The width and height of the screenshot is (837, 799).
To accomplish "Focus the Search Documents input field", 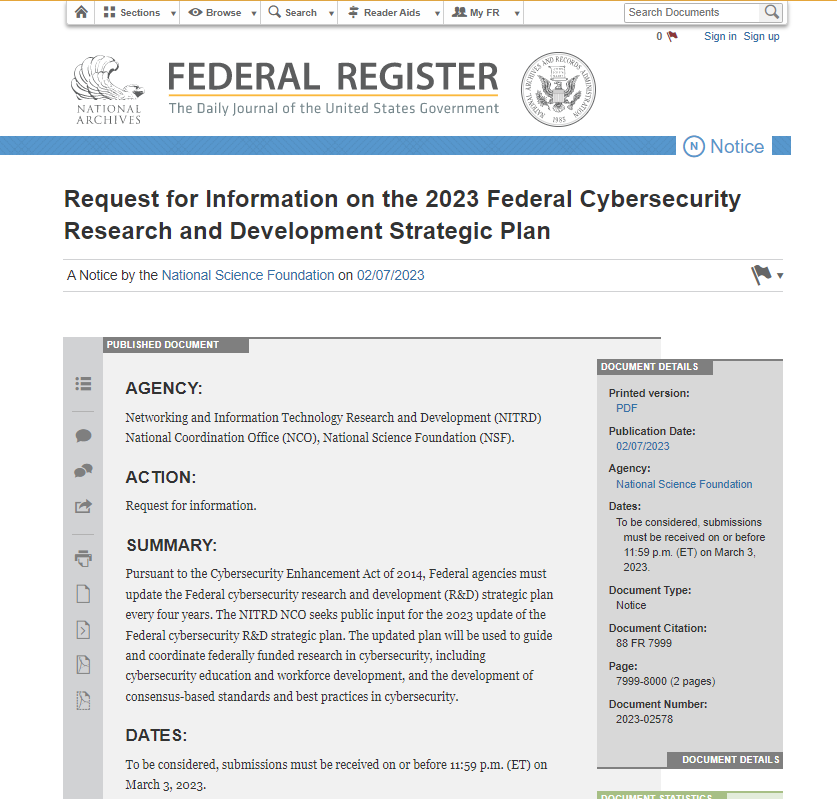I will point(692,12).
